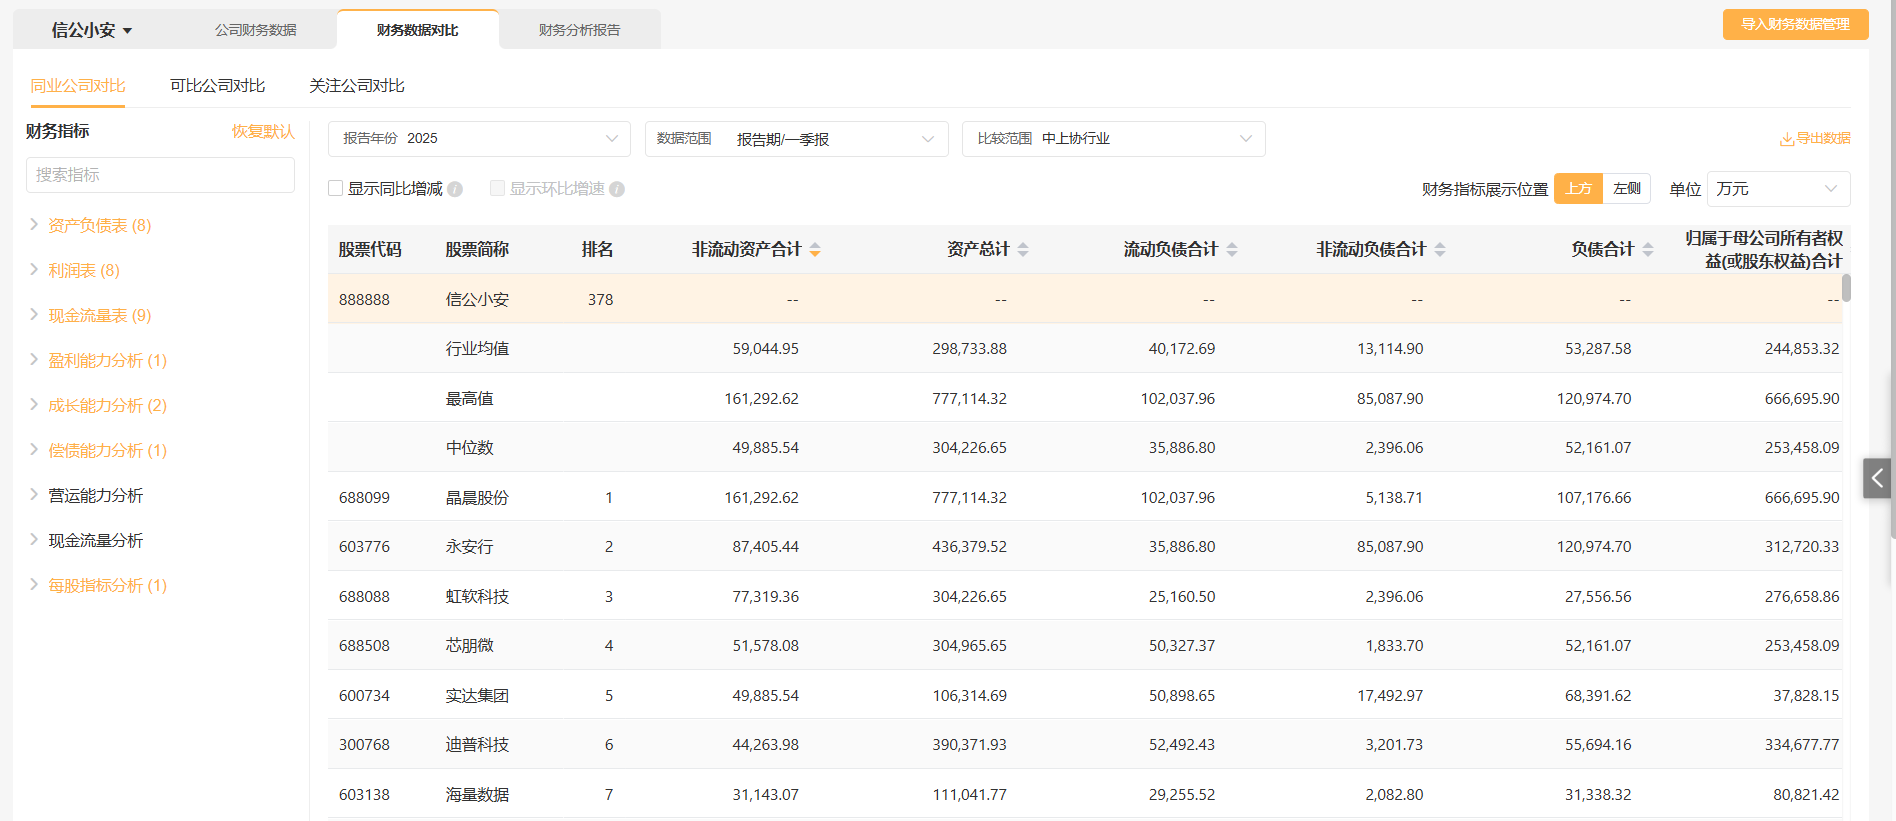The height and width of the screenshot is (821, 1896).
Task: Click help icon next to 显示环比增速
Action: tap(617, 189)
